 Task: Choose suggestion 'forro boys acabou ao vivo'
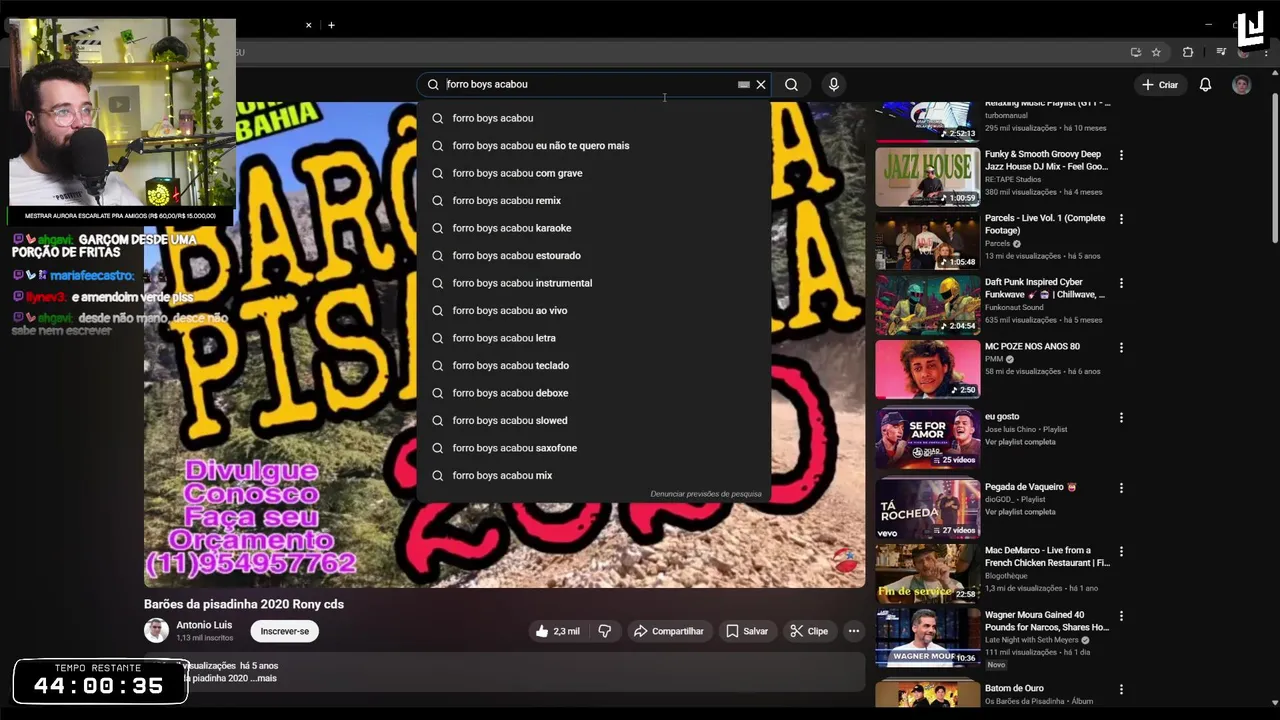(594, 311)
